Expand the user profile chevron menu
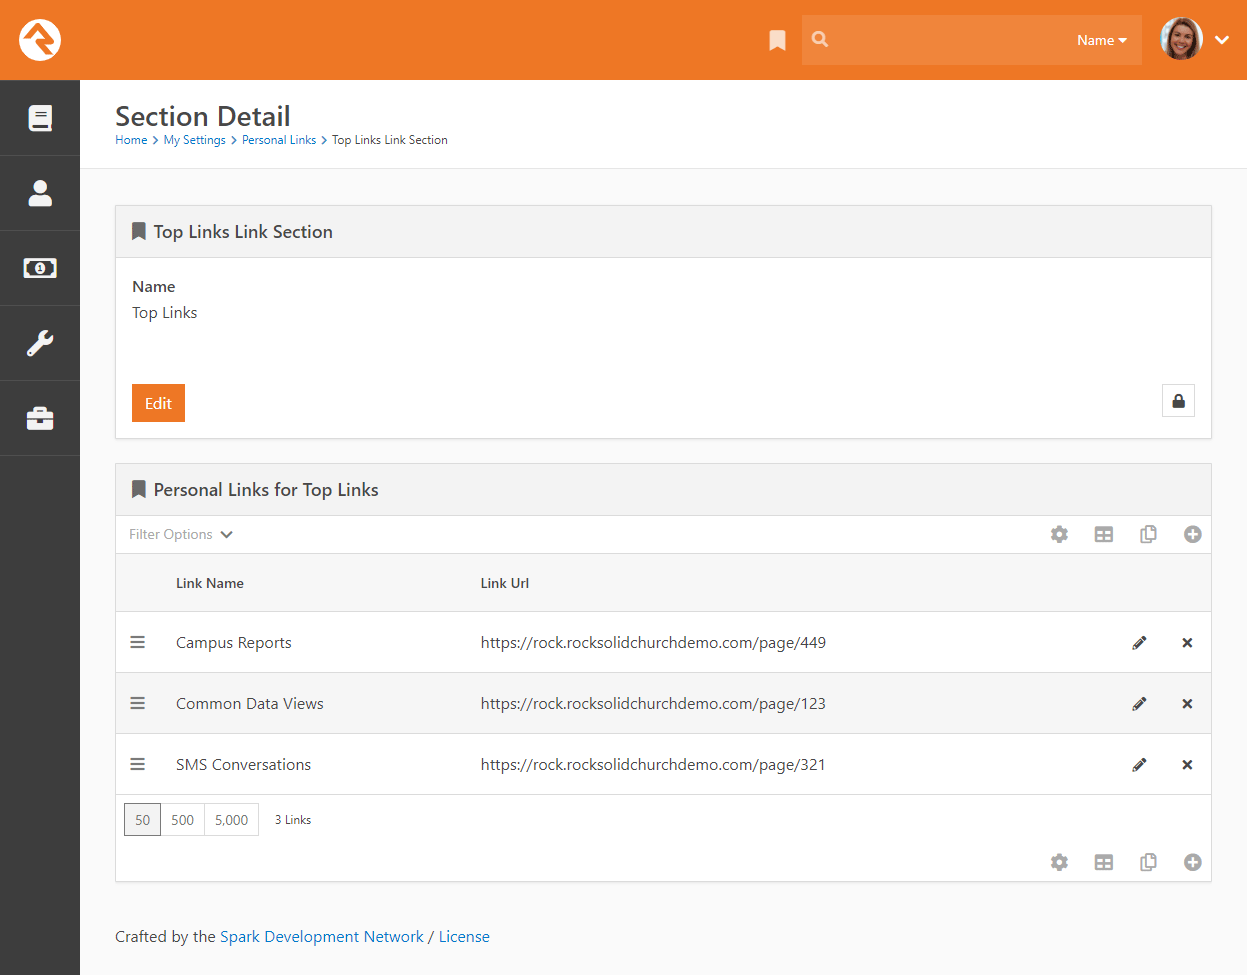Viewport: 1247px width, 975px height. point(1222,40)
